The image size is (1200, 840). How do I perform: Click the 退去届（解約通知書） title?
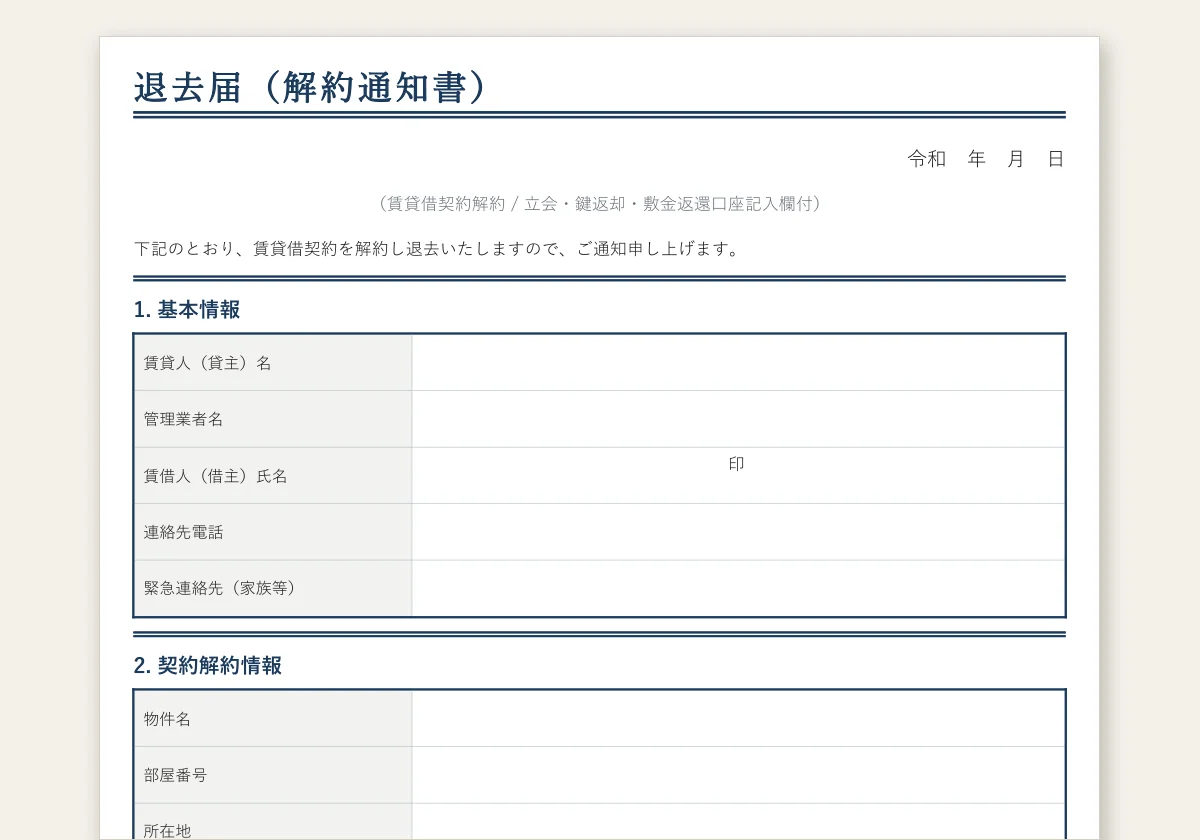coord(311,88)
